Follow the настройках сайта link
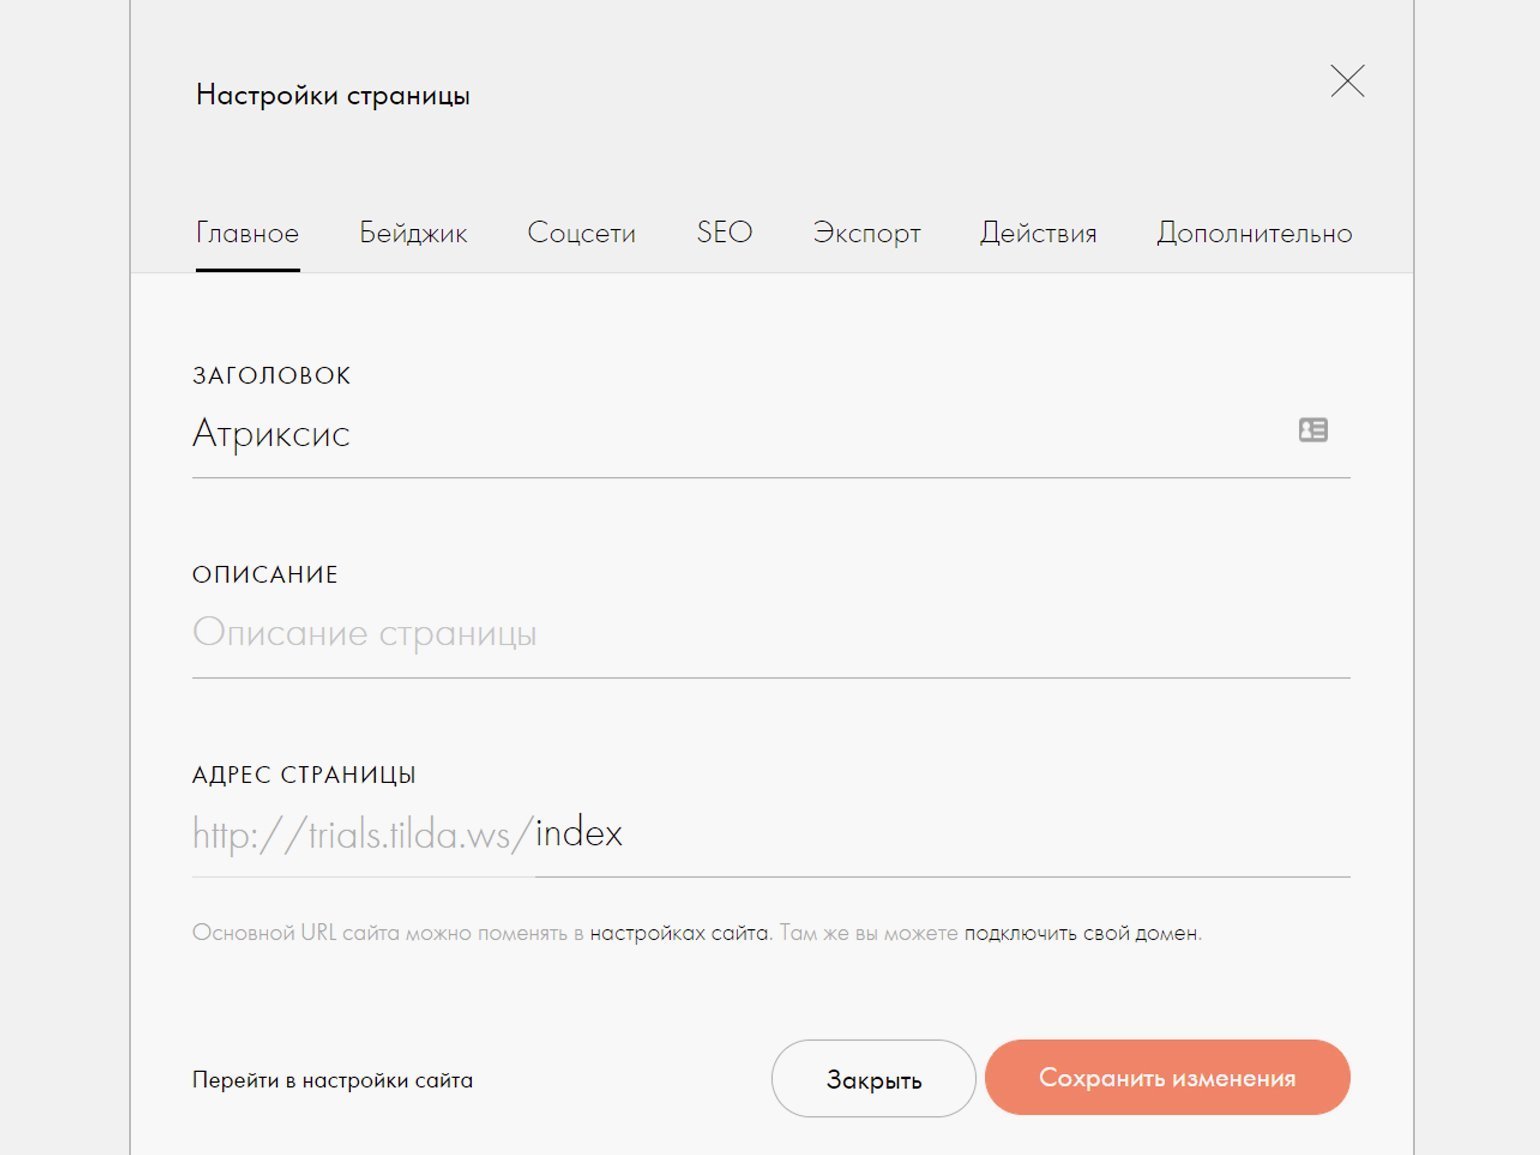 point(680,933)
